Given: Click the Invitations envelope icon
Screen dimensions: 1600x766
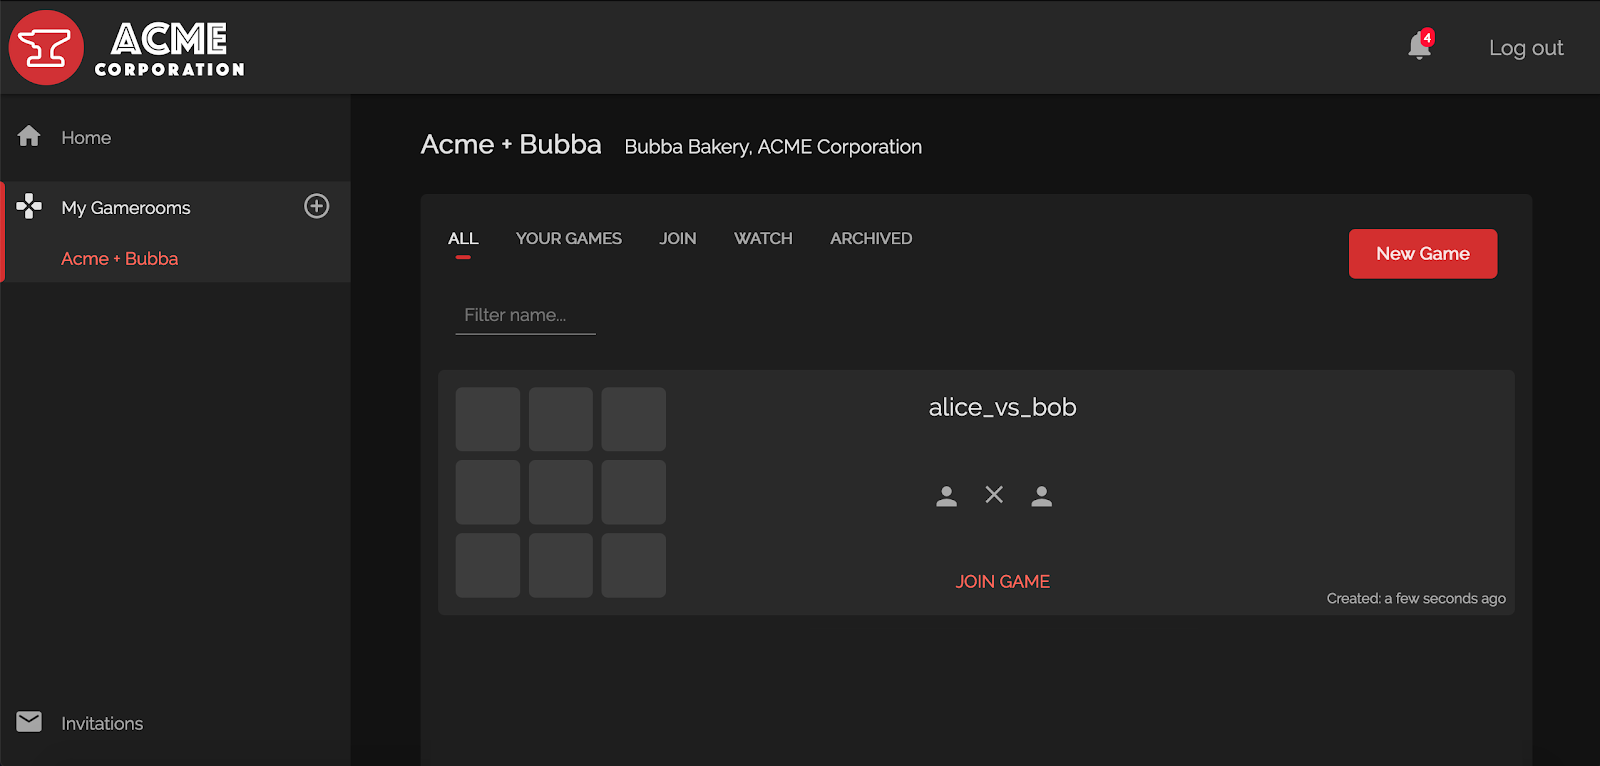Looking at the screenshot, I should 29,722.
